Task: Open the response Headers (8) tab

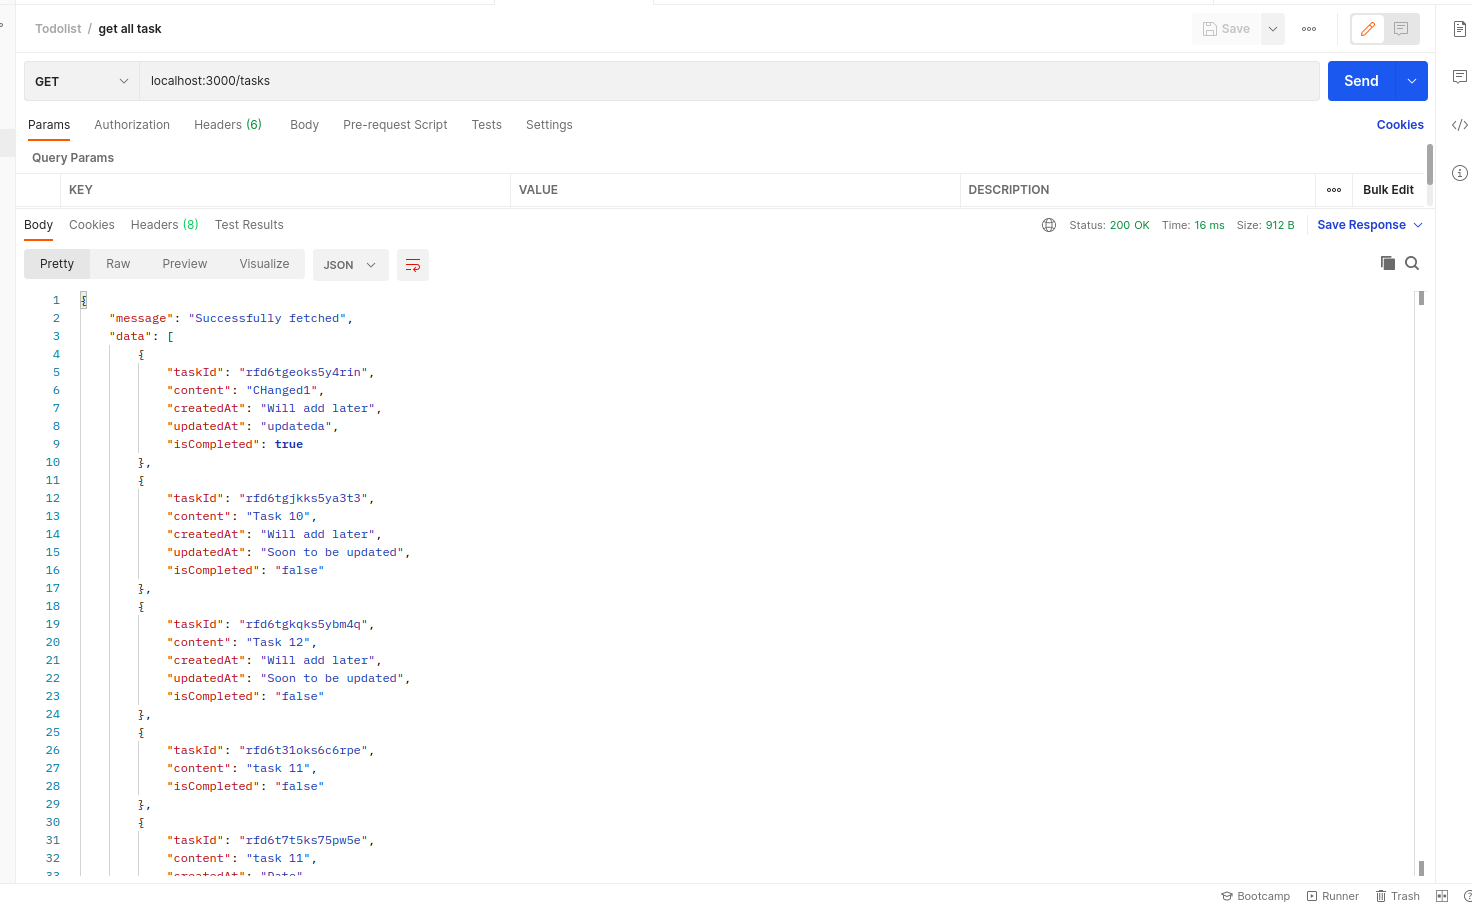Action: [165, 225]
